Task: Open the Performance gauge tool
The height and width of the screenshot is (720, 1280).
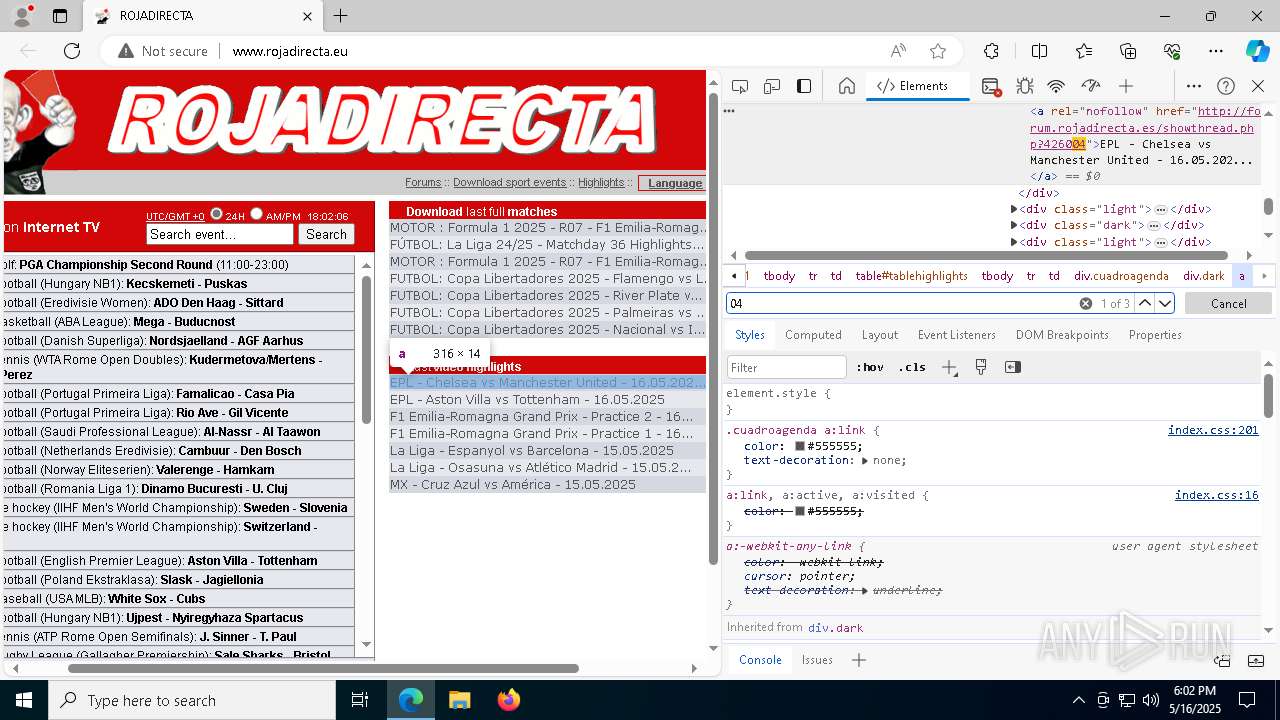Action: pyautogui.click(x=1091, y=86)
